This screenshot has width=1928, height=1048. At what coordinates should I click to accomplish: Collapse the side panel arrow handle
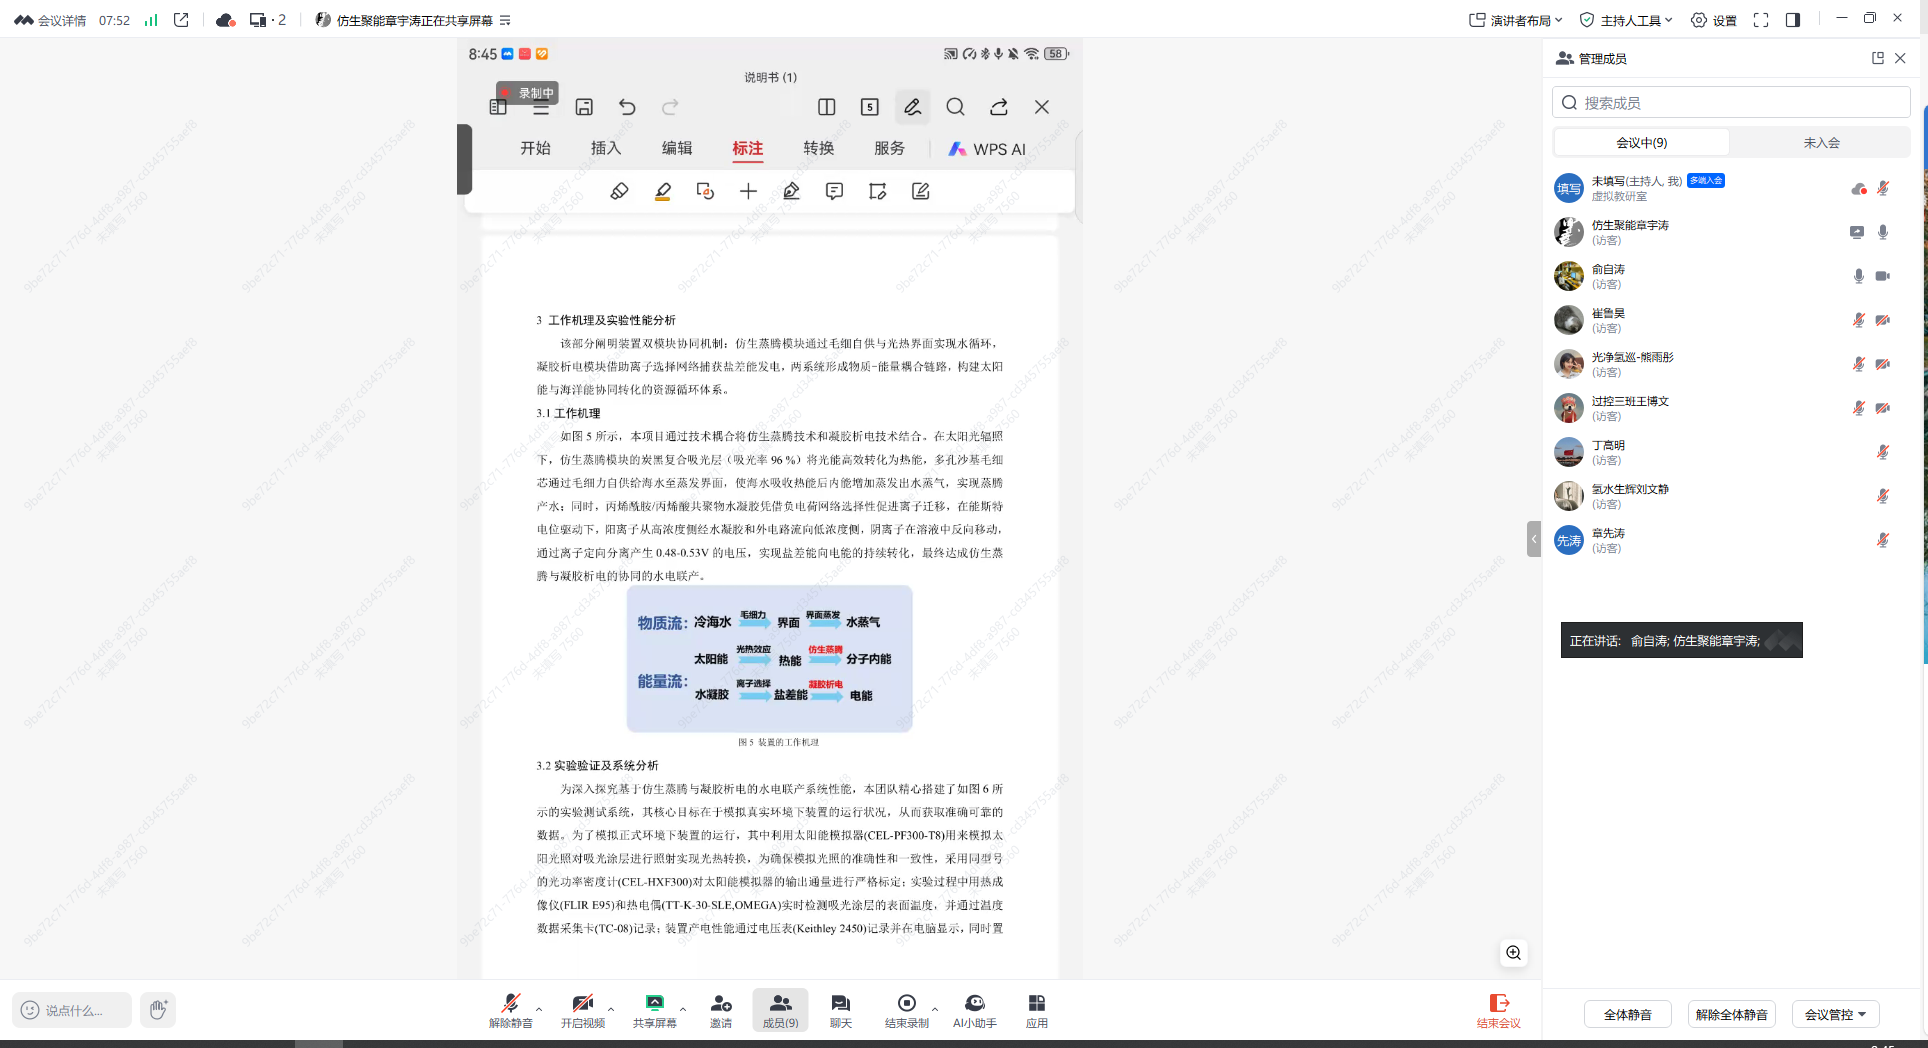point(1534,539)
